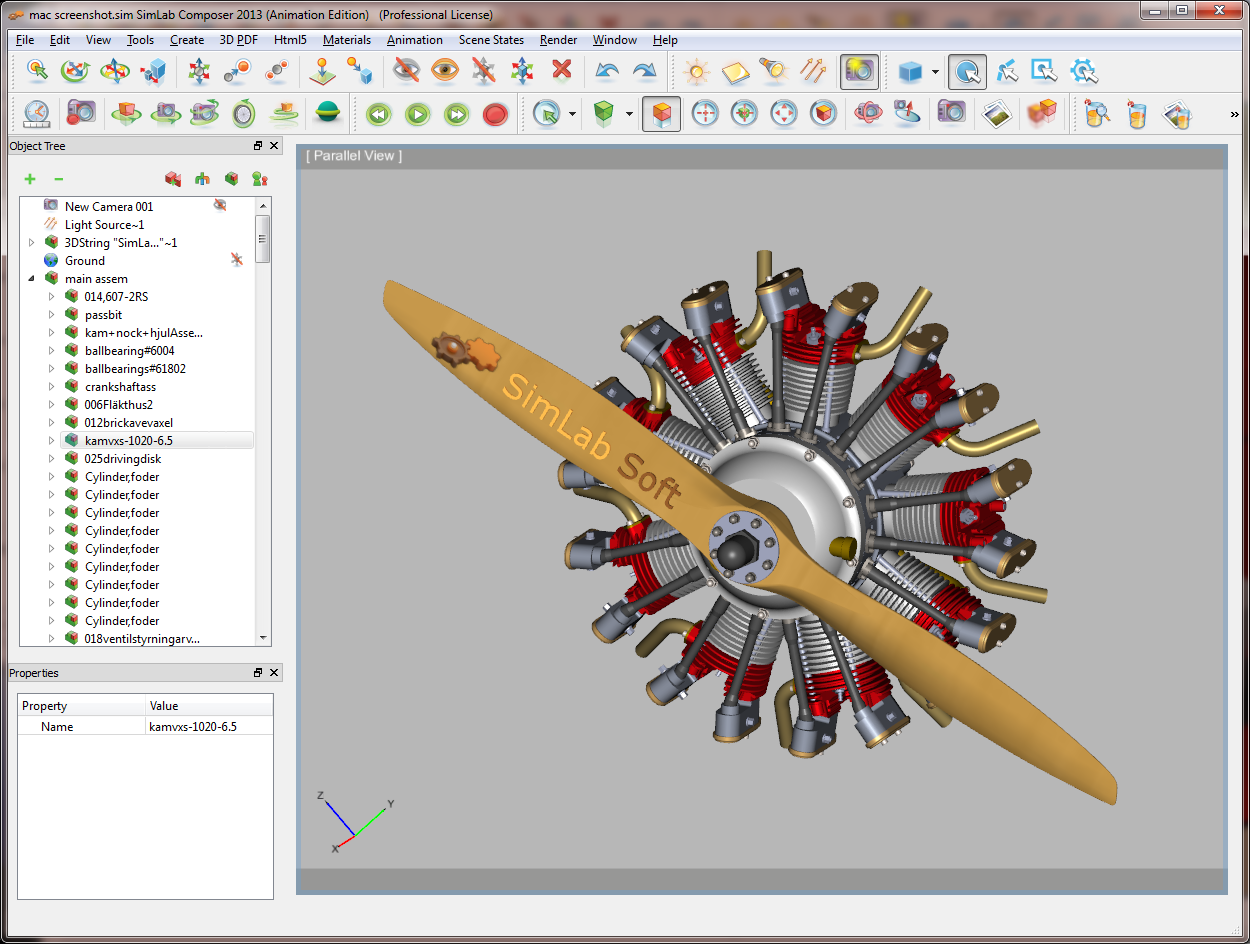Toggle the crossed-out icon on the Ground row

tap(237, 260)
